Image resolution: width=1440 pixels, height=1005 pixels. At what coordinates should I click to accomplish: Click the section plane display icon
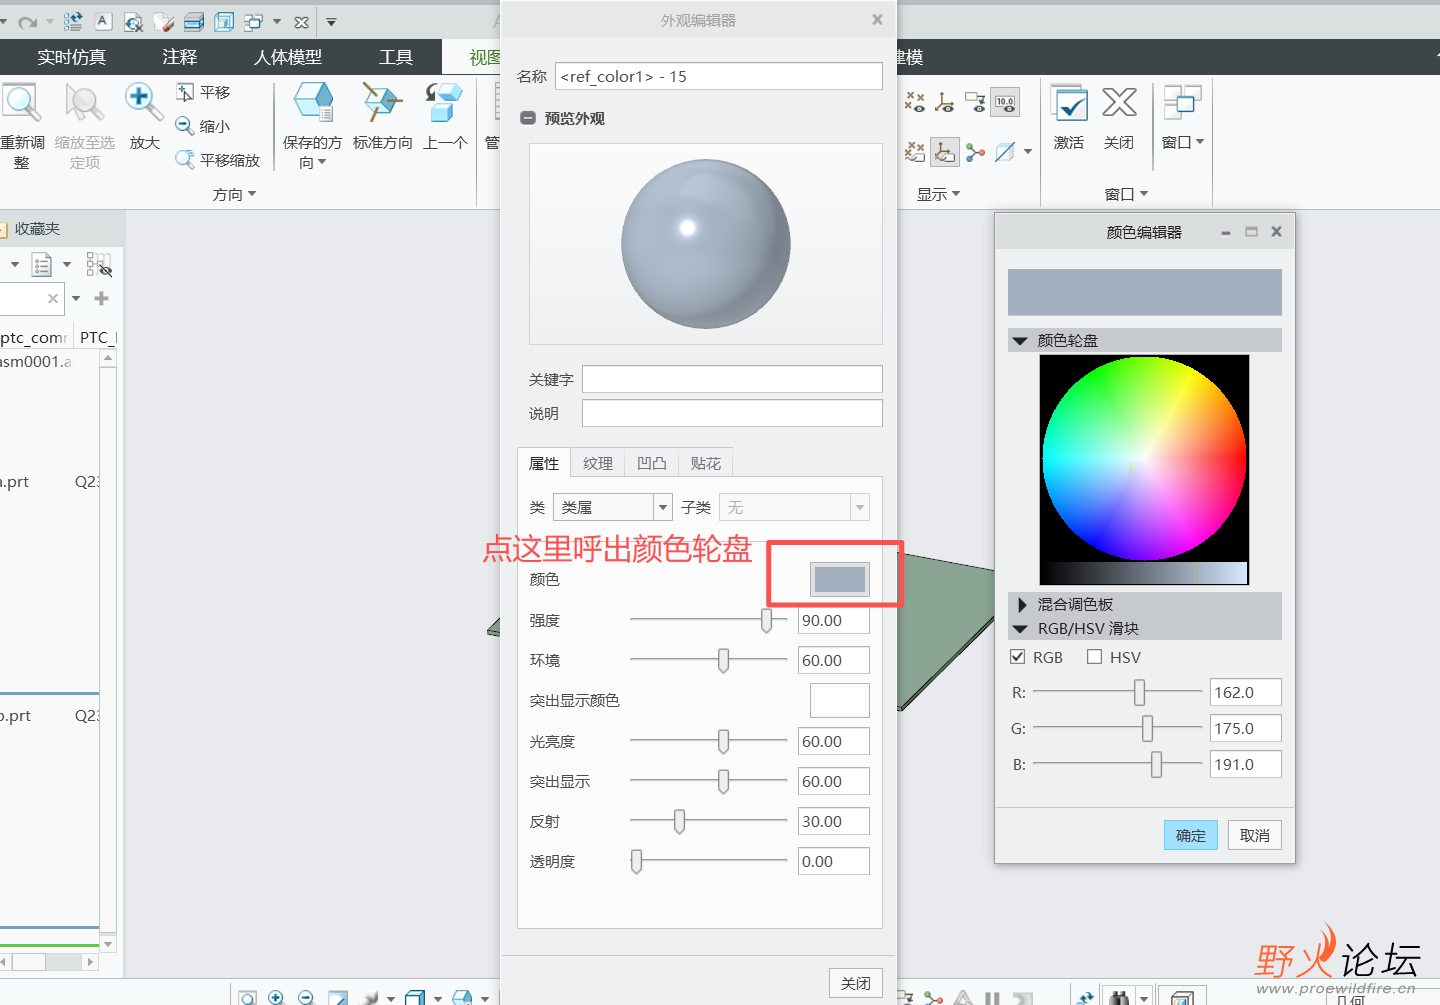coord(1005,152)
